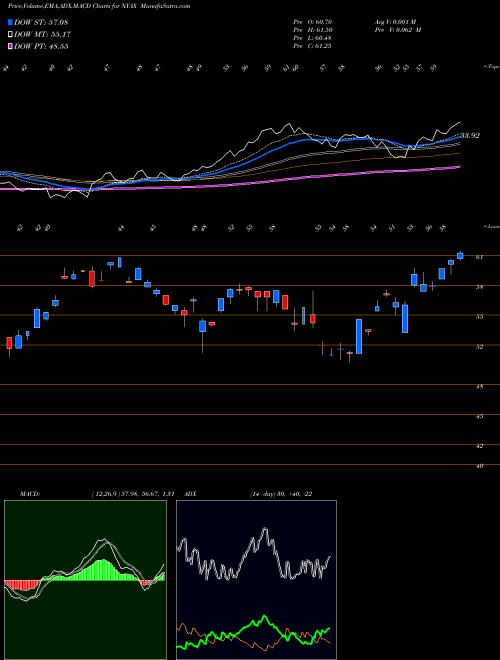The width and height of the screenshot is (500, 660).
Task: Click the 48 price axis label
Action: (479, 386)
